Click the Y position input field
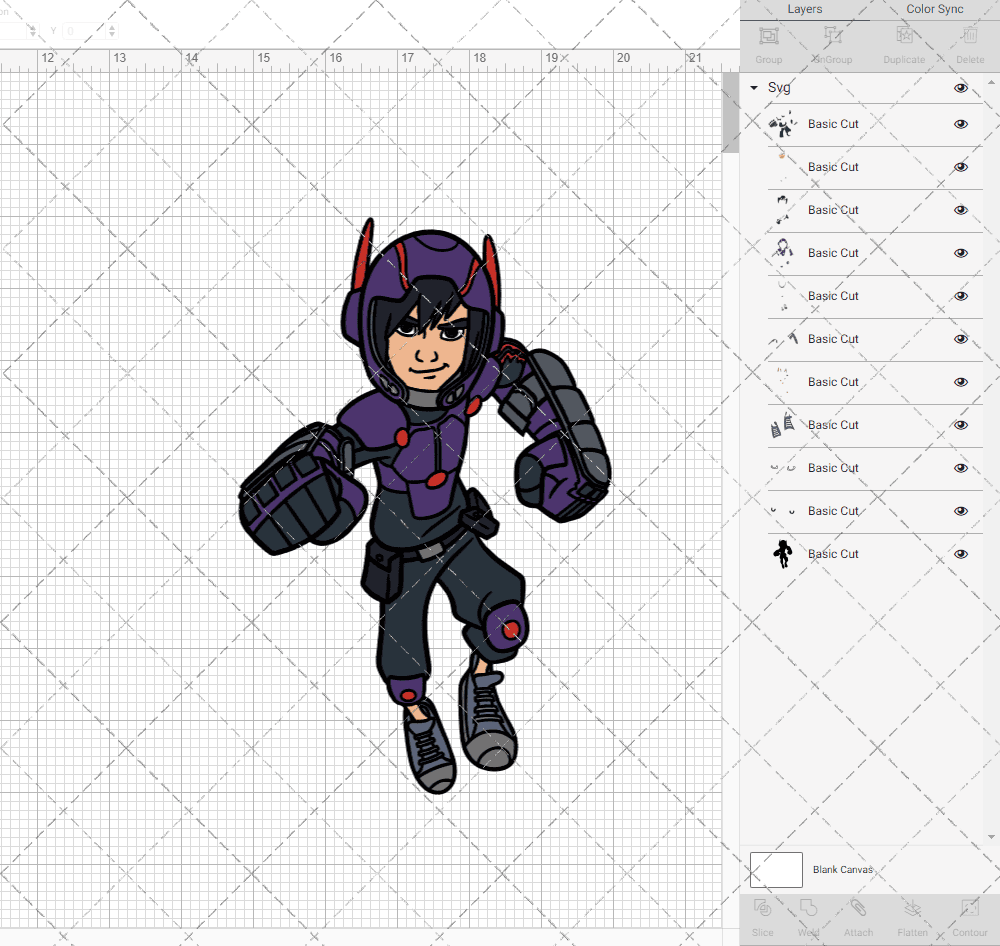This screenshot has height=946, width=1000. coord(84,31)
